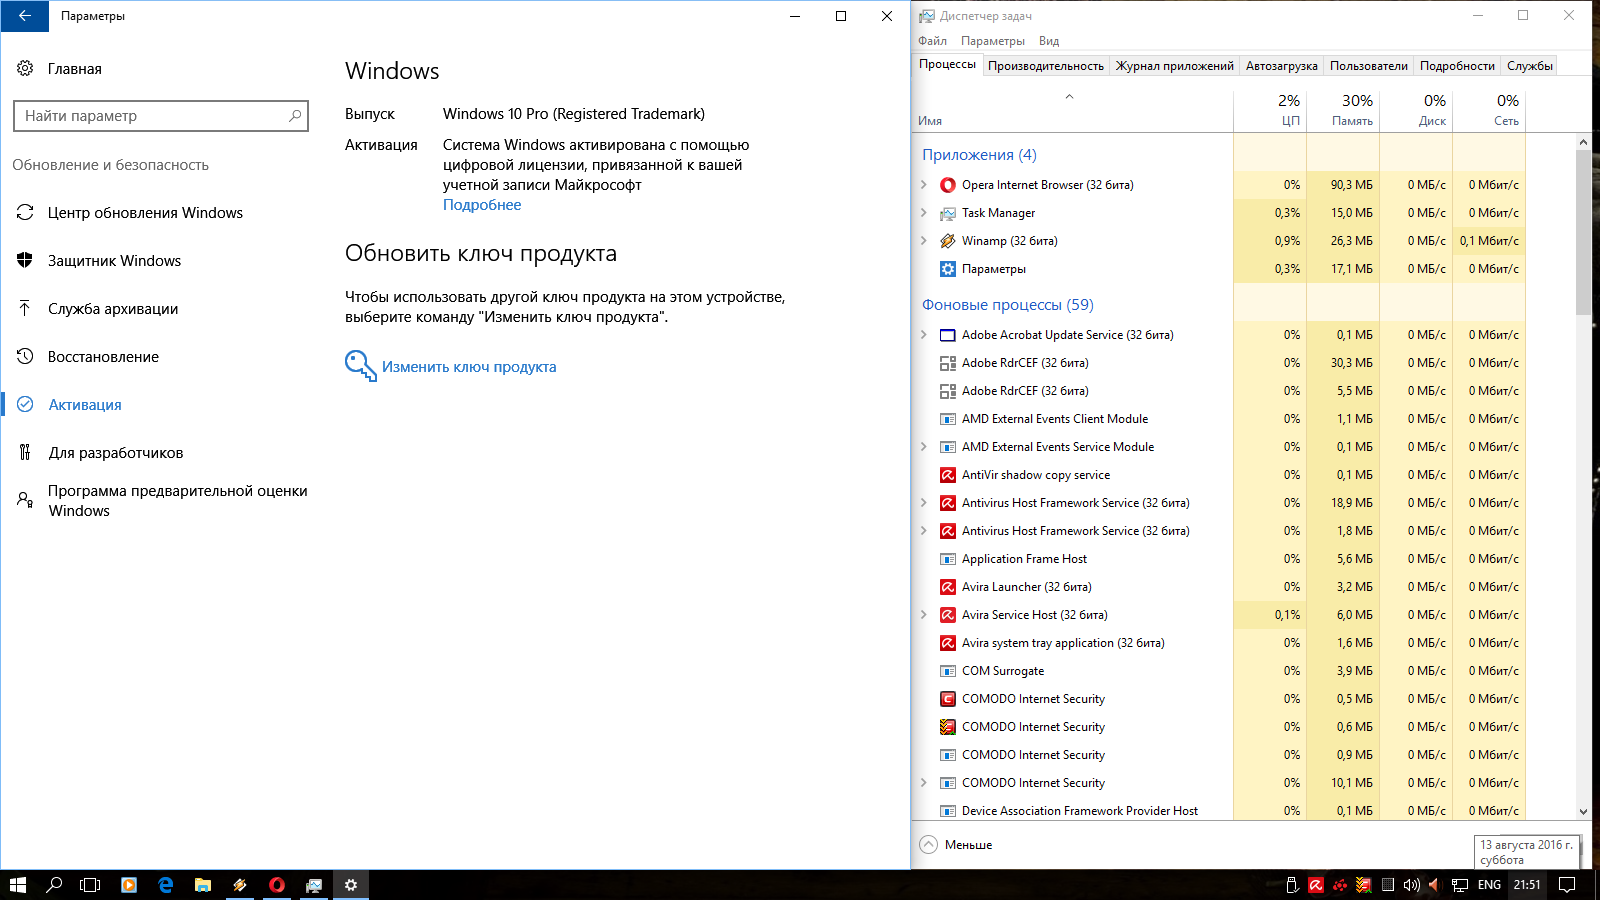Click the key icon for changing product key
The height and width of the screenshot is (900, 1600).
(x=359, y=366)
